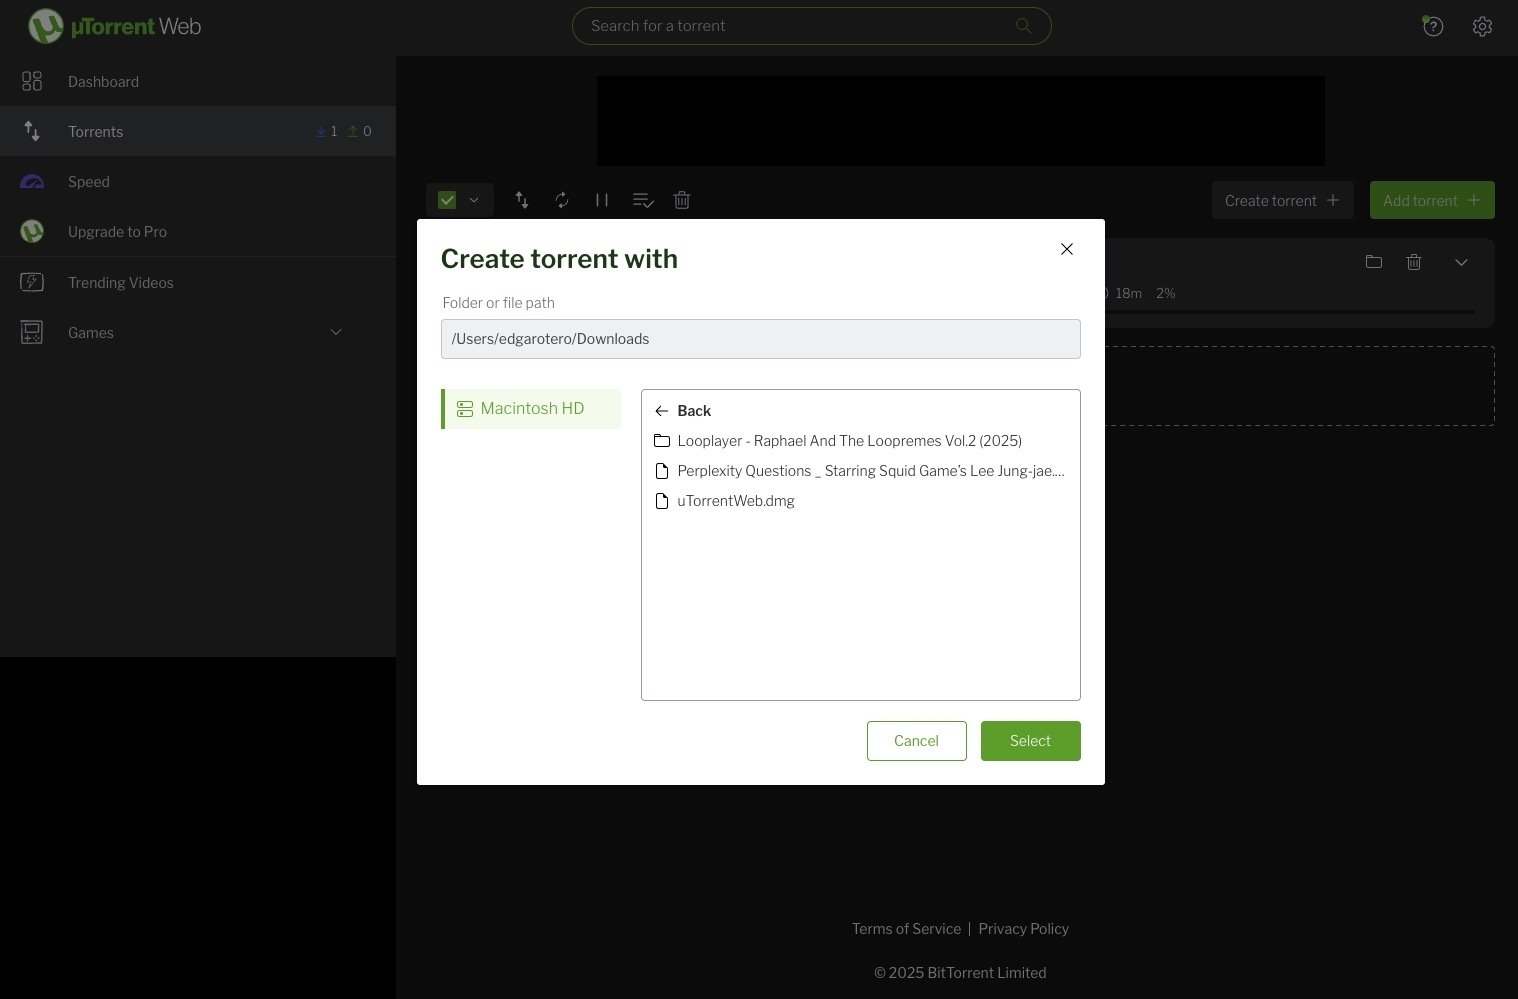Click the upload count beside Torrents
Viewport: 1518px width, 999px height.
point(359,131)
